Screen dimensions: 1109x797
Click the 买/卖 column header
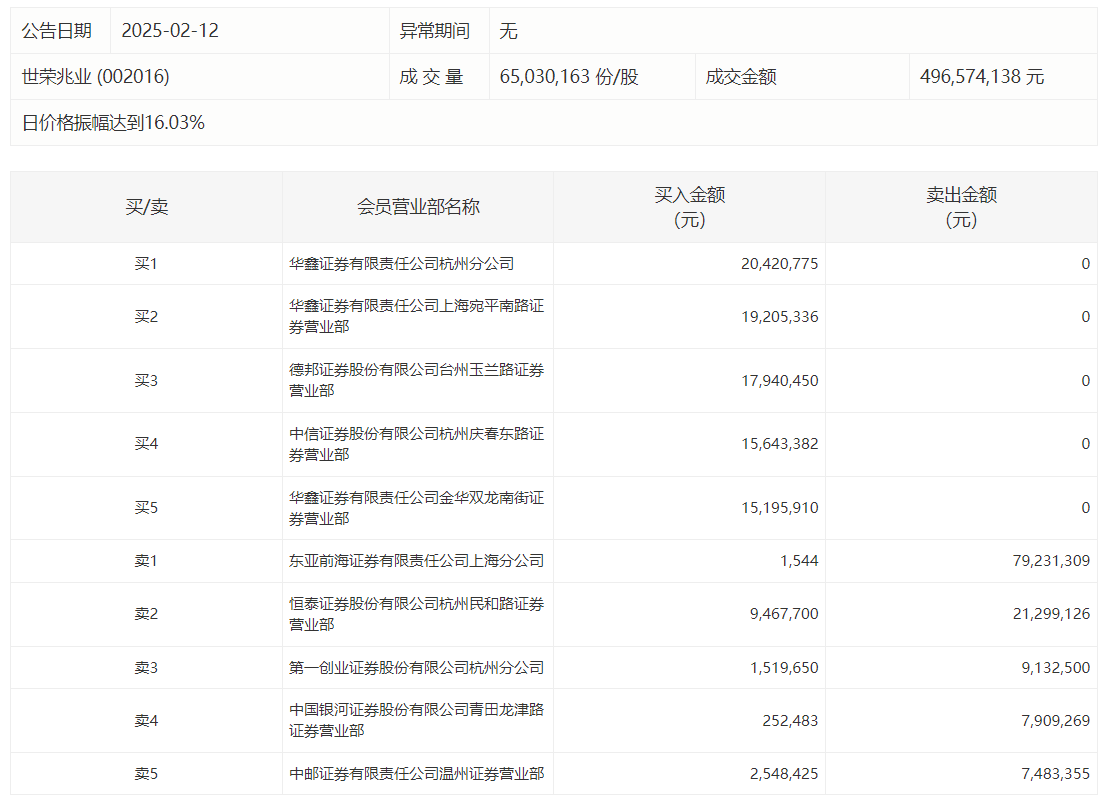[146, 207]
